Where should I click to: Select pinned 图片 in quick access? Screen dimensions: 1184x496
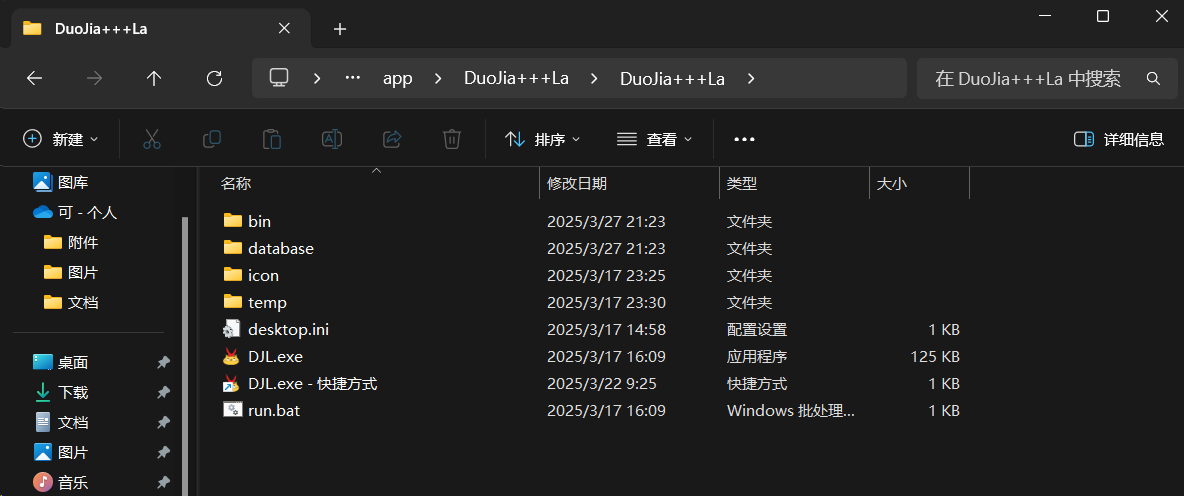[x=72, y=453]
